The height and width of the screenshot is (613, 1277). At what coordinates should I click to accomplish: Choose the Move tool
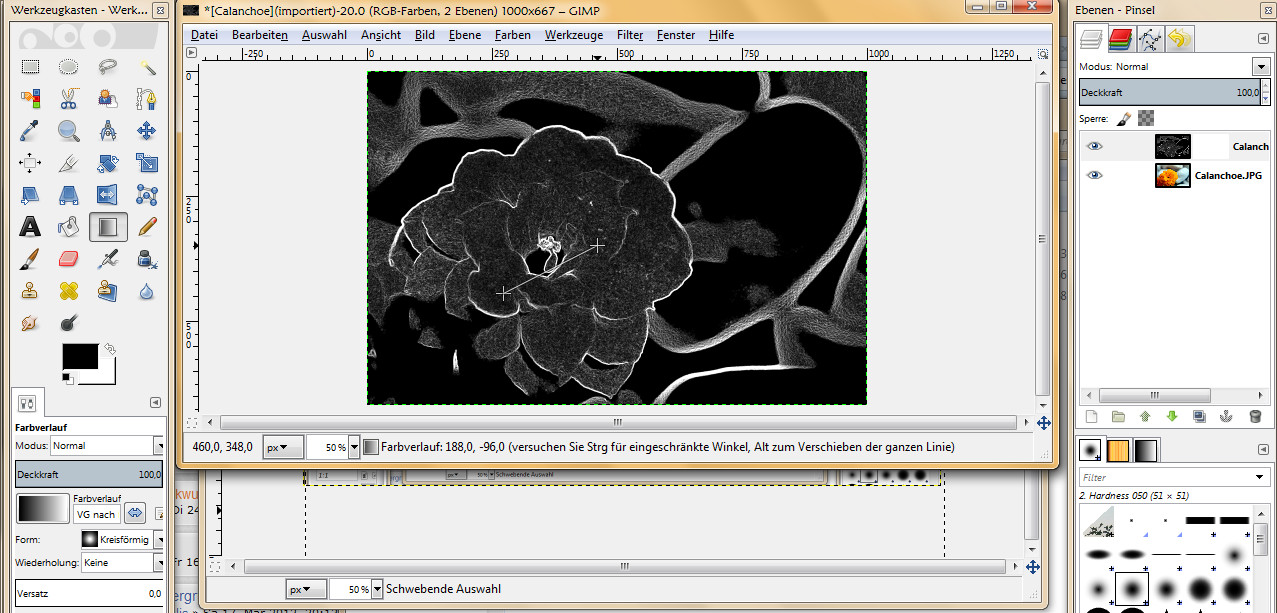pyautogui.click(x=147, y=130)
